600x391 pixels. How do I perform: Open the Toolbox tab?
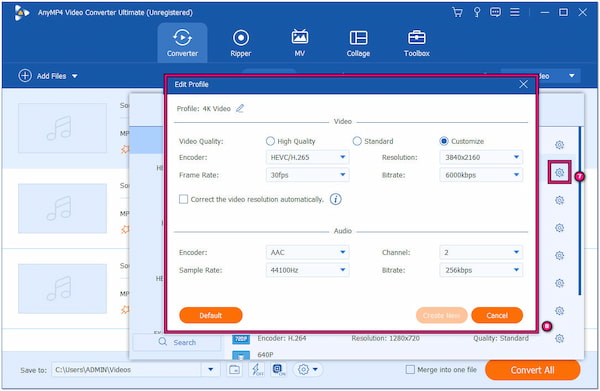(417, 43)
